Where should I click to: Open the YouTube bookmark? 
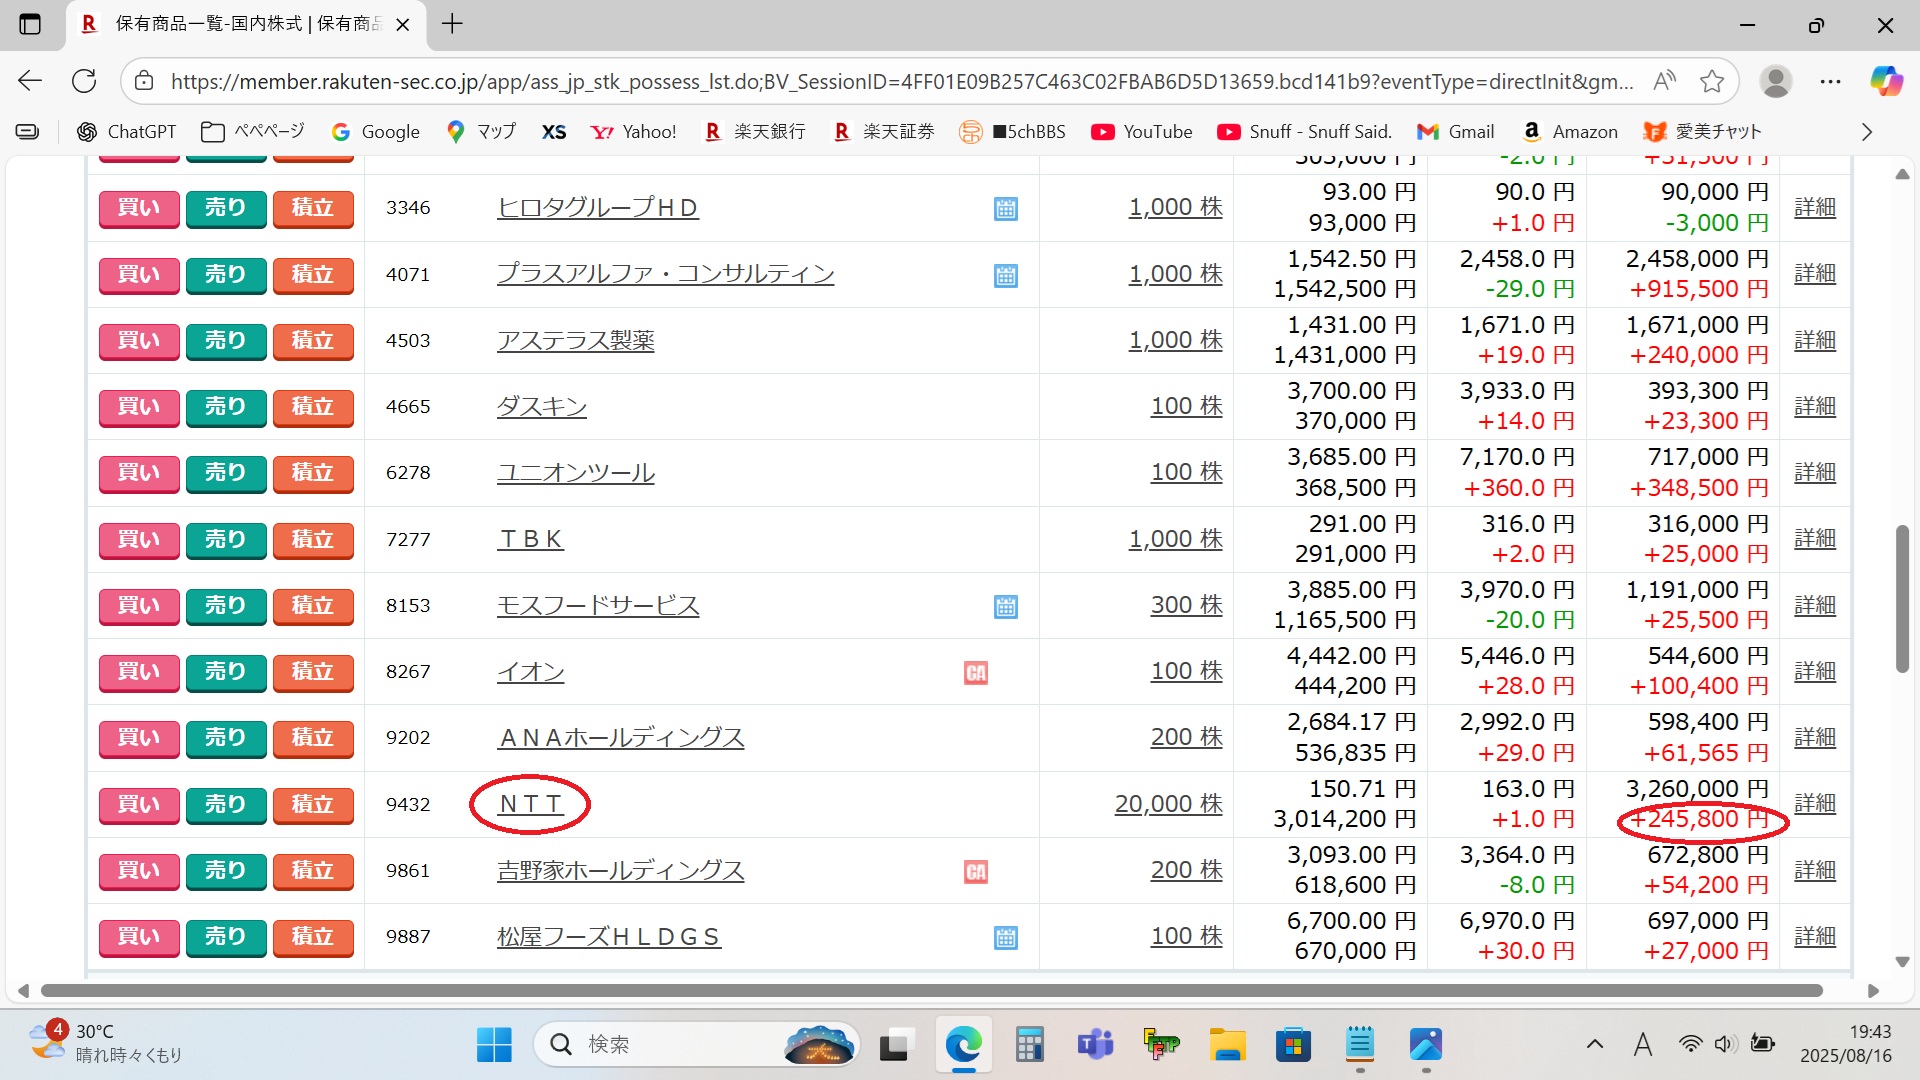pos(1141,132)
